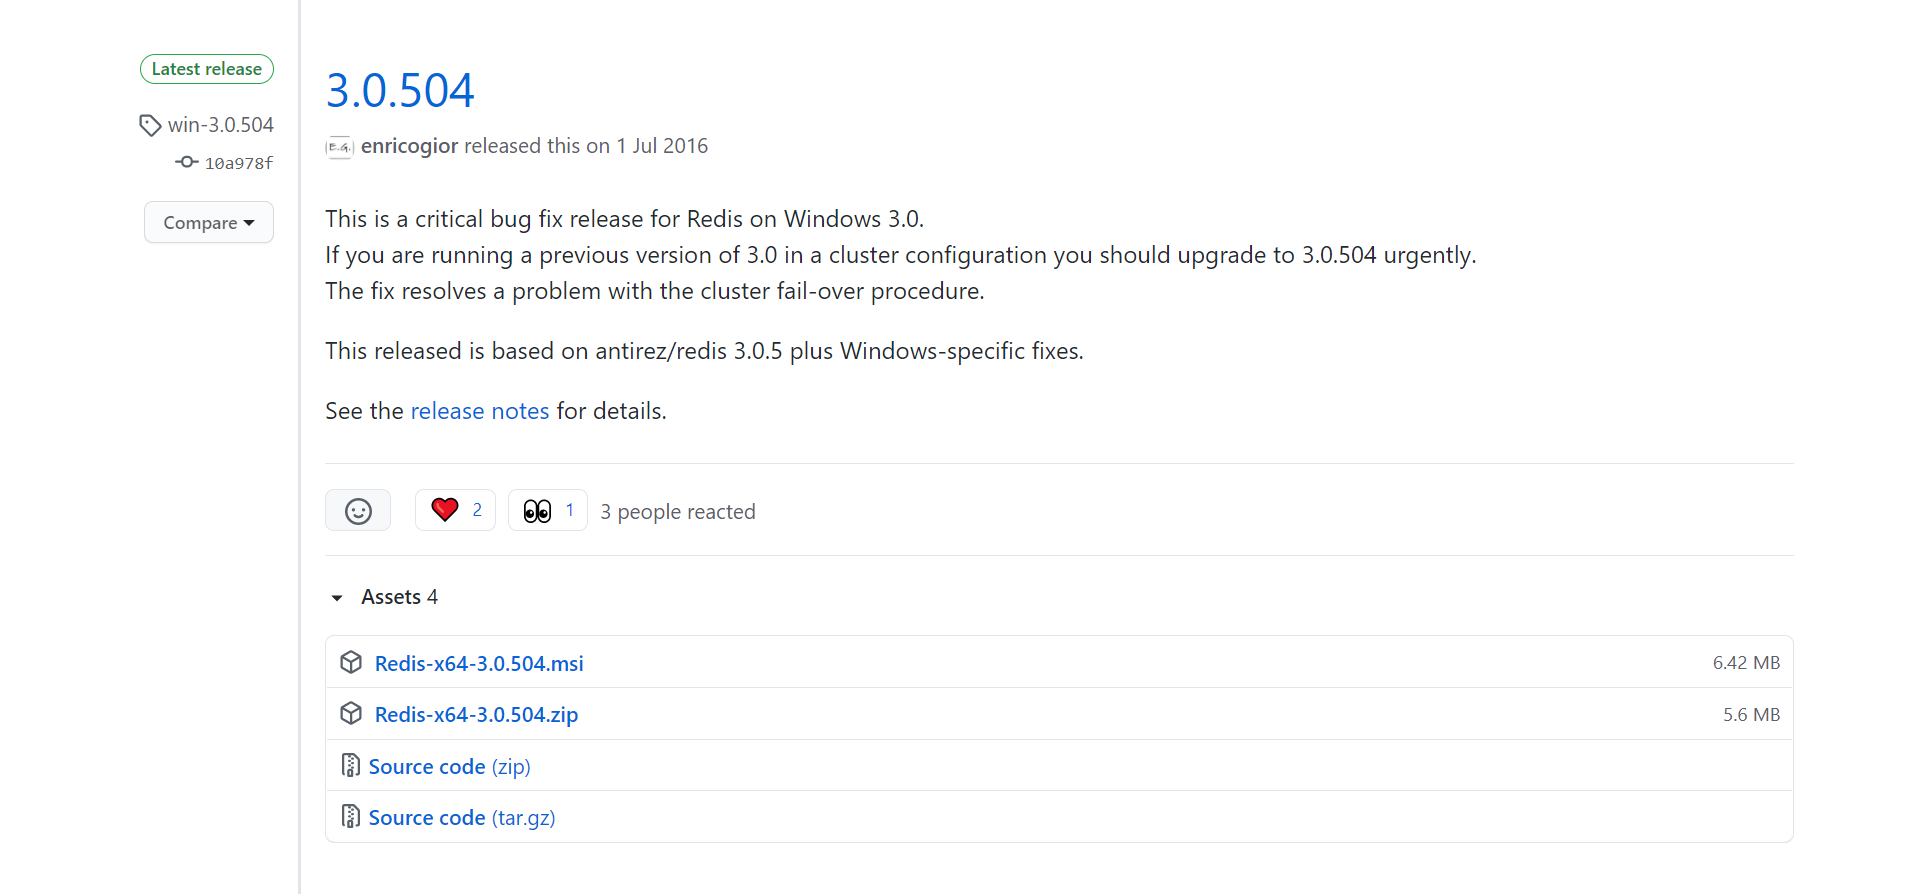This screenshot has height=894, width=1908.
Task: Open the Compare dropdown
Action: 209,222
